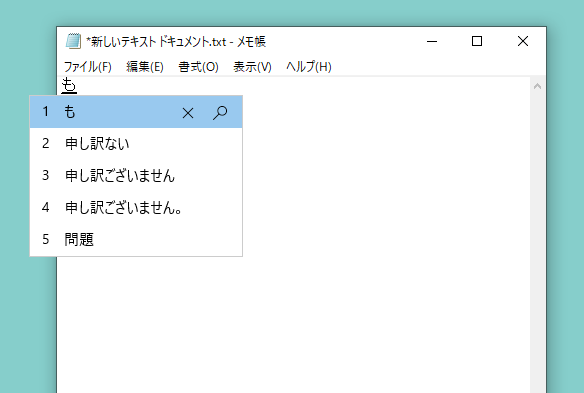Image resolution: width=584 pixels, height=393 pixels.
Task: Remove candidate も with the X icon
Action: click(188, 112)
